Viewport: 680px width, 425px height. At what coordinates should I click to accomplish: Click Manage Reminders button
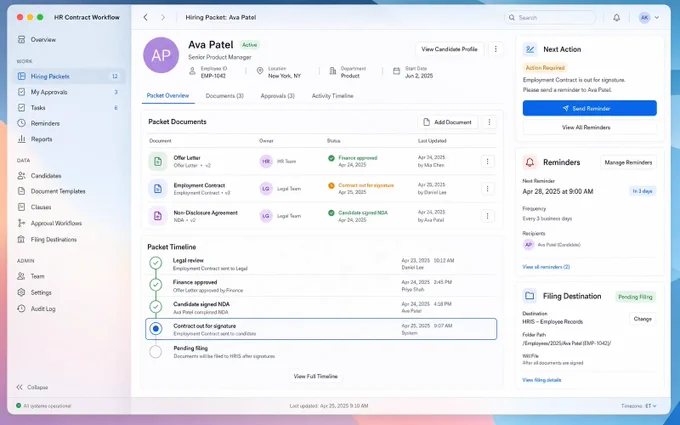point(628,163)
